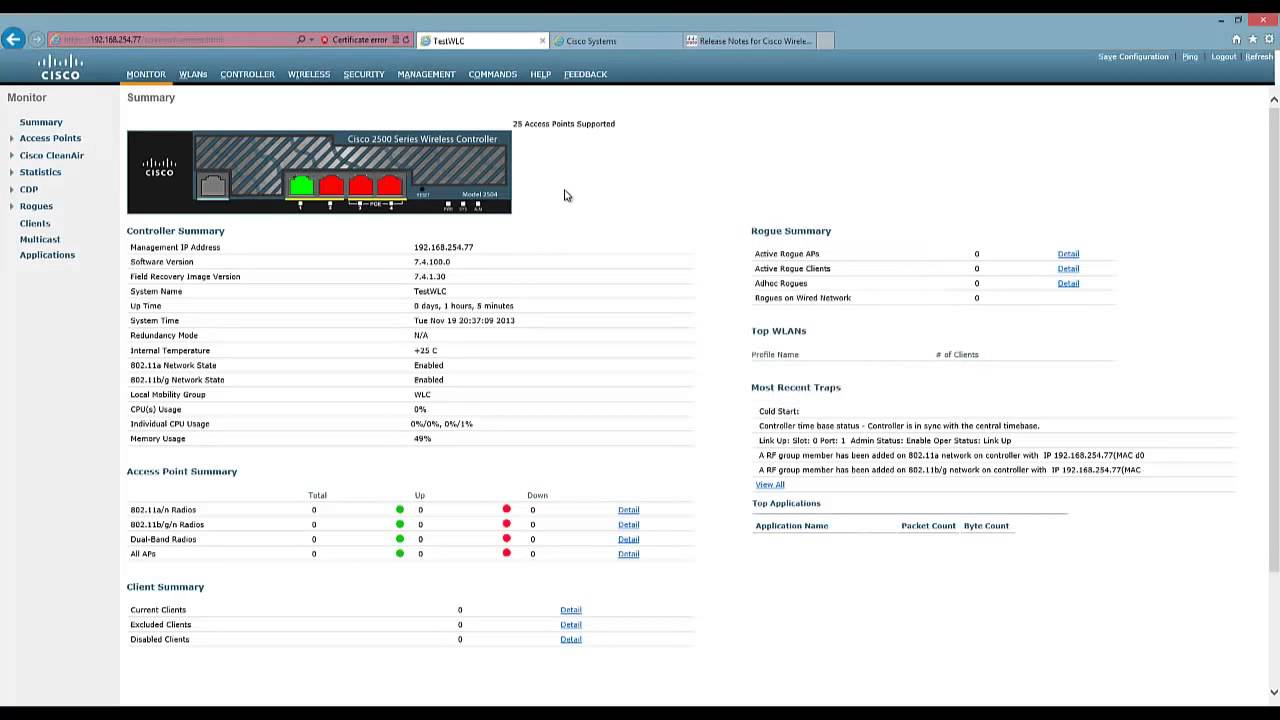Viewport: 1280px width, 720px height.
Task: Click the Byte Count column header
Action: point(986,526)
